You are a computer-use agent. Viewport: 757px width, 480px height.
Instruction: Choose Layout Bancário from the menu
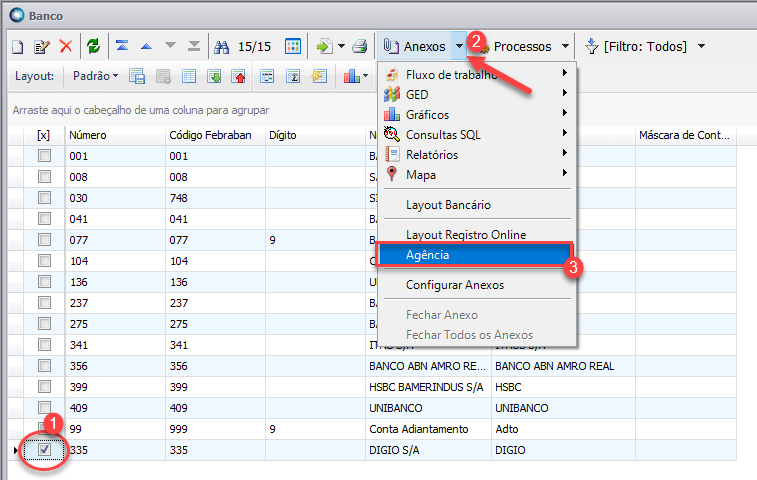[477, 205]
